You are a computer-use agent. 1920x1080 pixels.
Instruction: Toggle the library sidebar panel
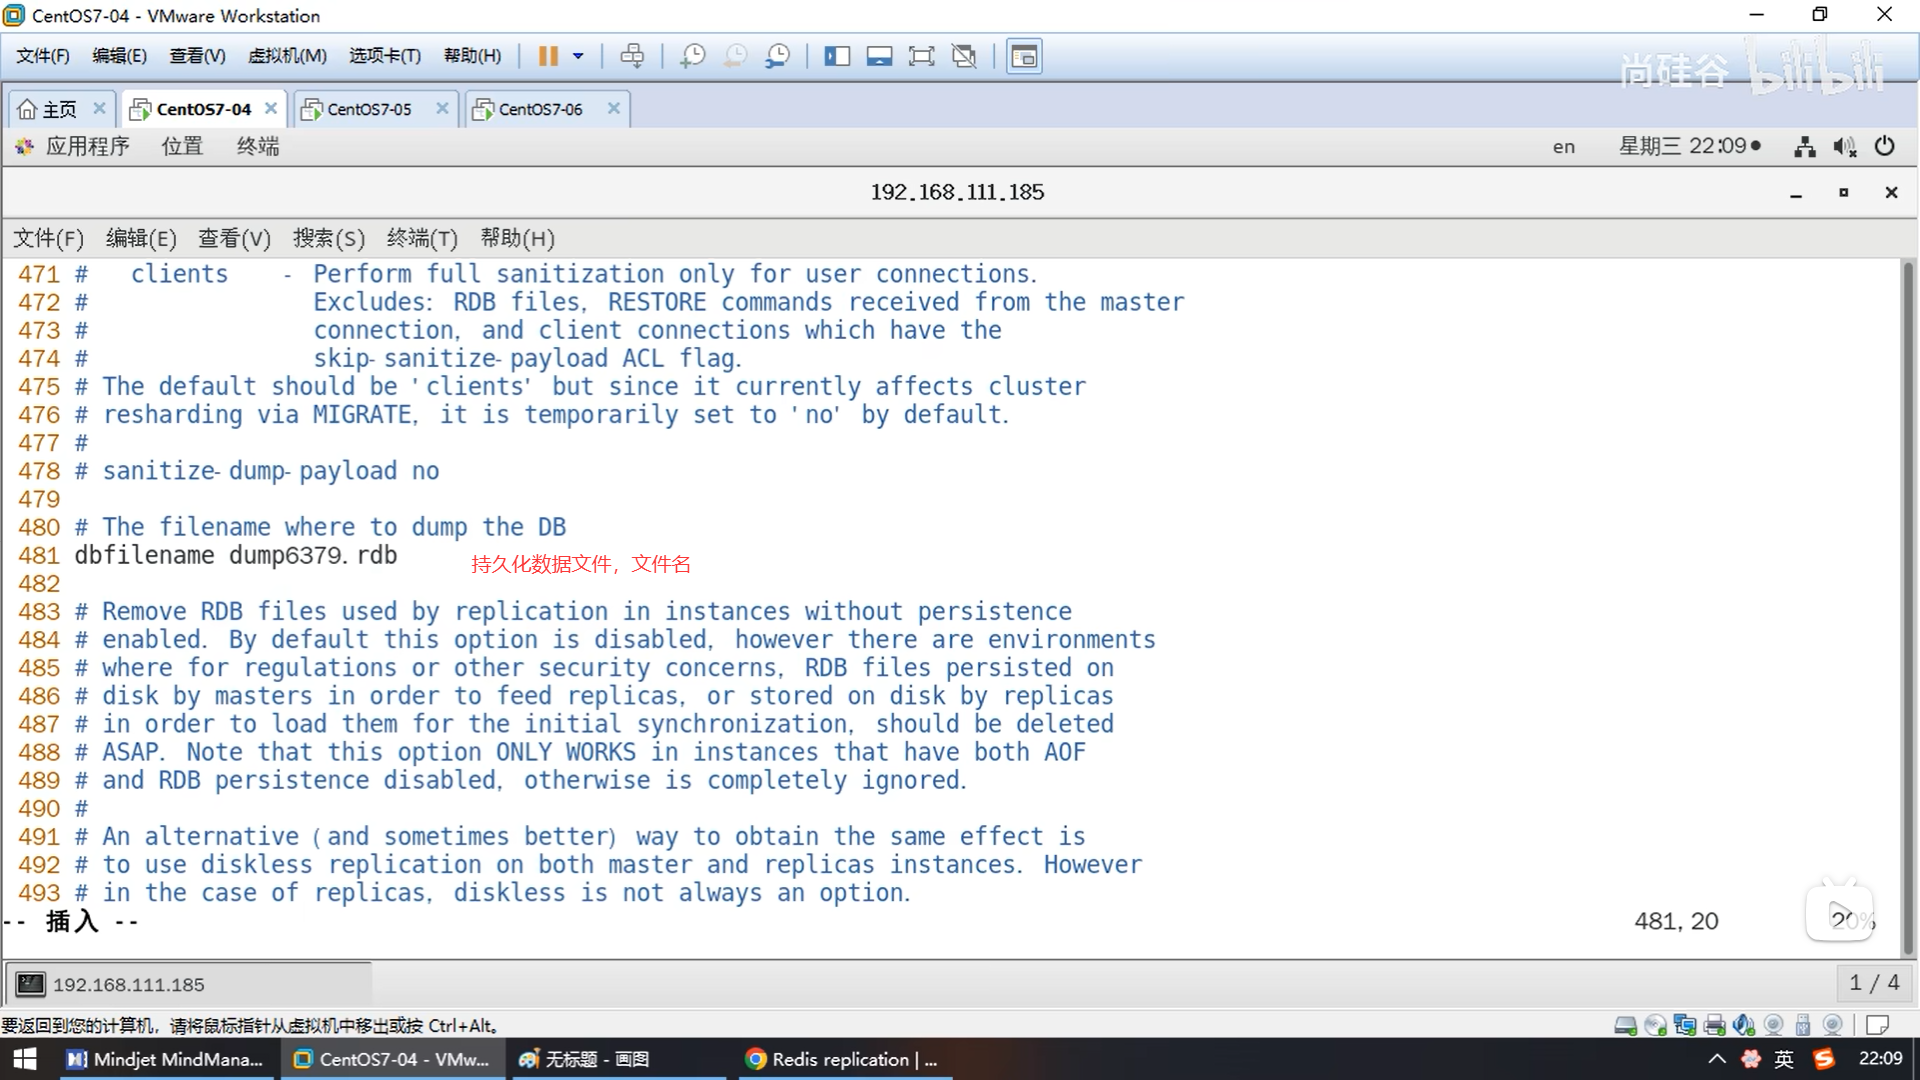coord(837,56)
